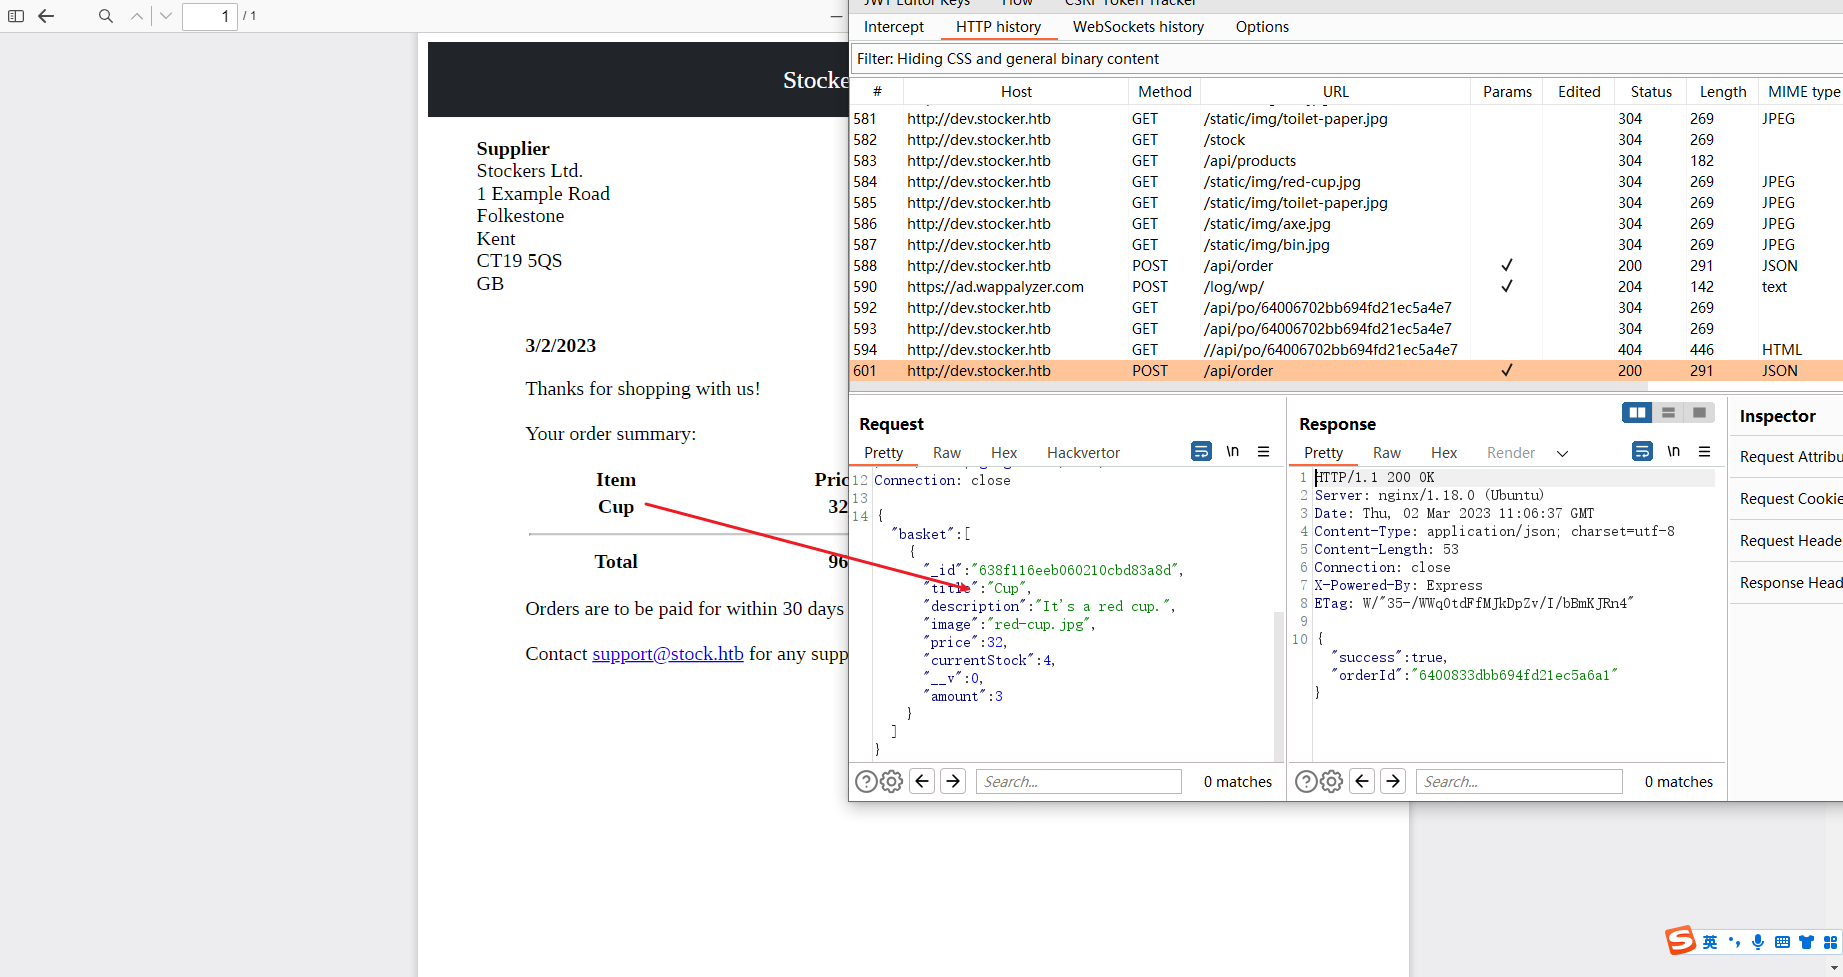Screen dimensions: 1843x977
Task: Open the Render tab in Response pane
Action: coord(1510,453)
